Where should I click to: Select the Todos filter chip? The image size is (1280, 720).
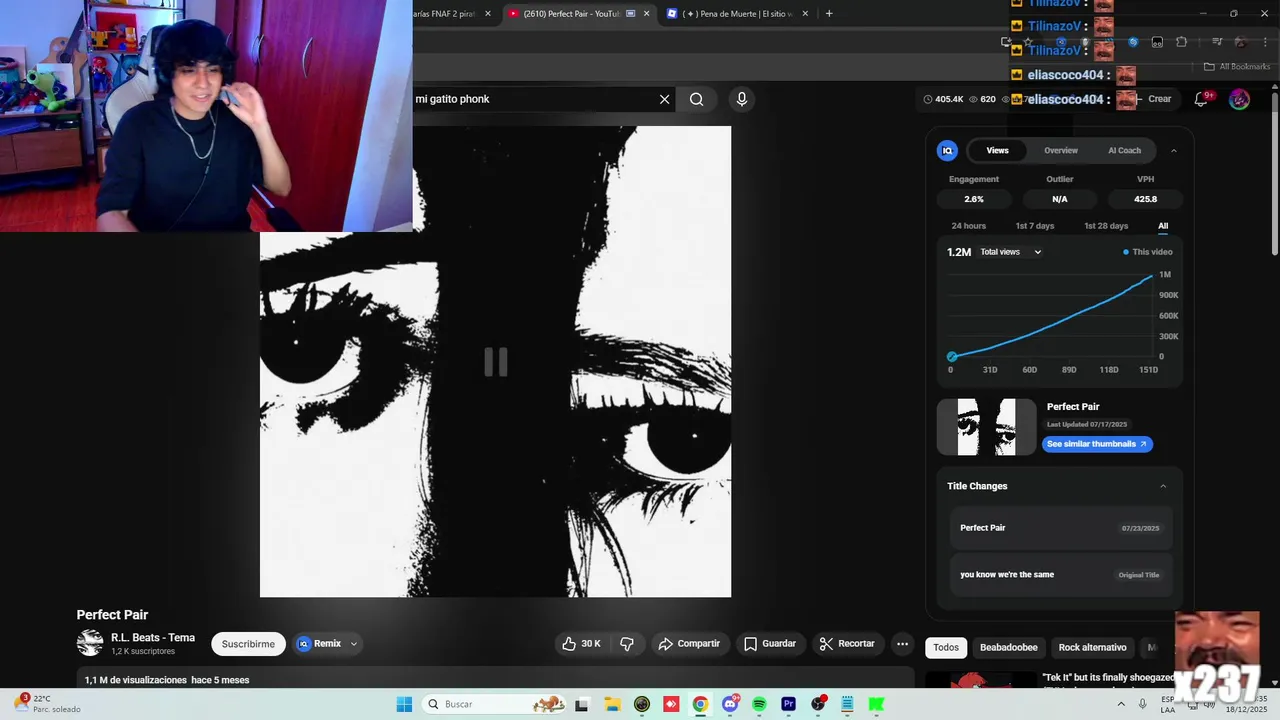[x=946, y=647]
